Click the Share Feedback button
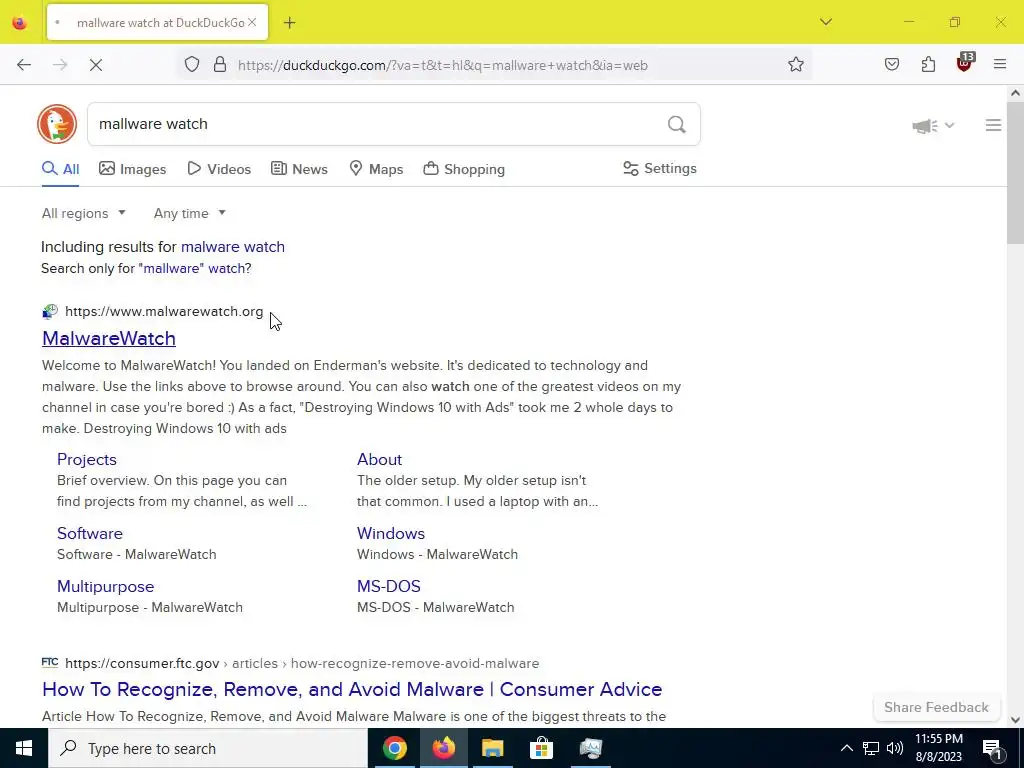Image resolution: width=1024 pixels, height=768 pixels. tap(936, 707)
